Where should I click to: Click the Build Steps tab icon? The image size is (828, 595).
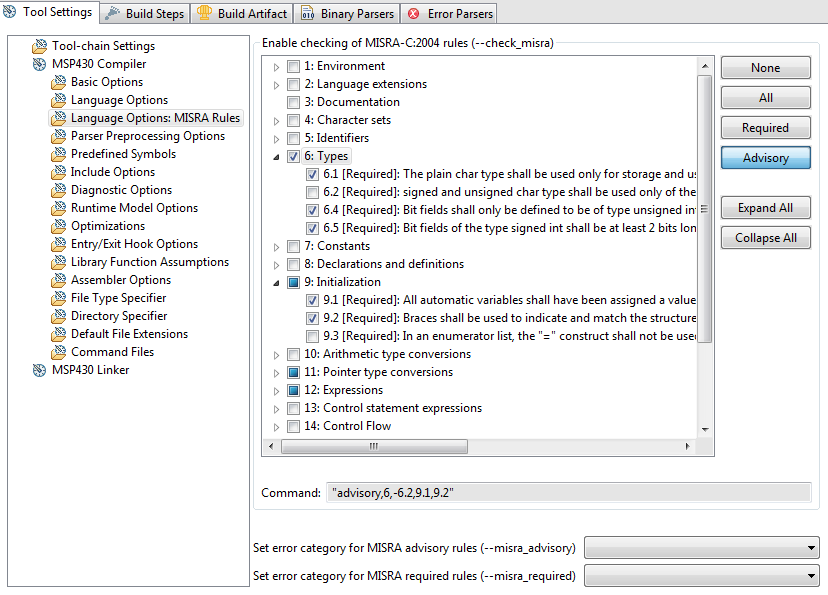click(x=112, y=14)
